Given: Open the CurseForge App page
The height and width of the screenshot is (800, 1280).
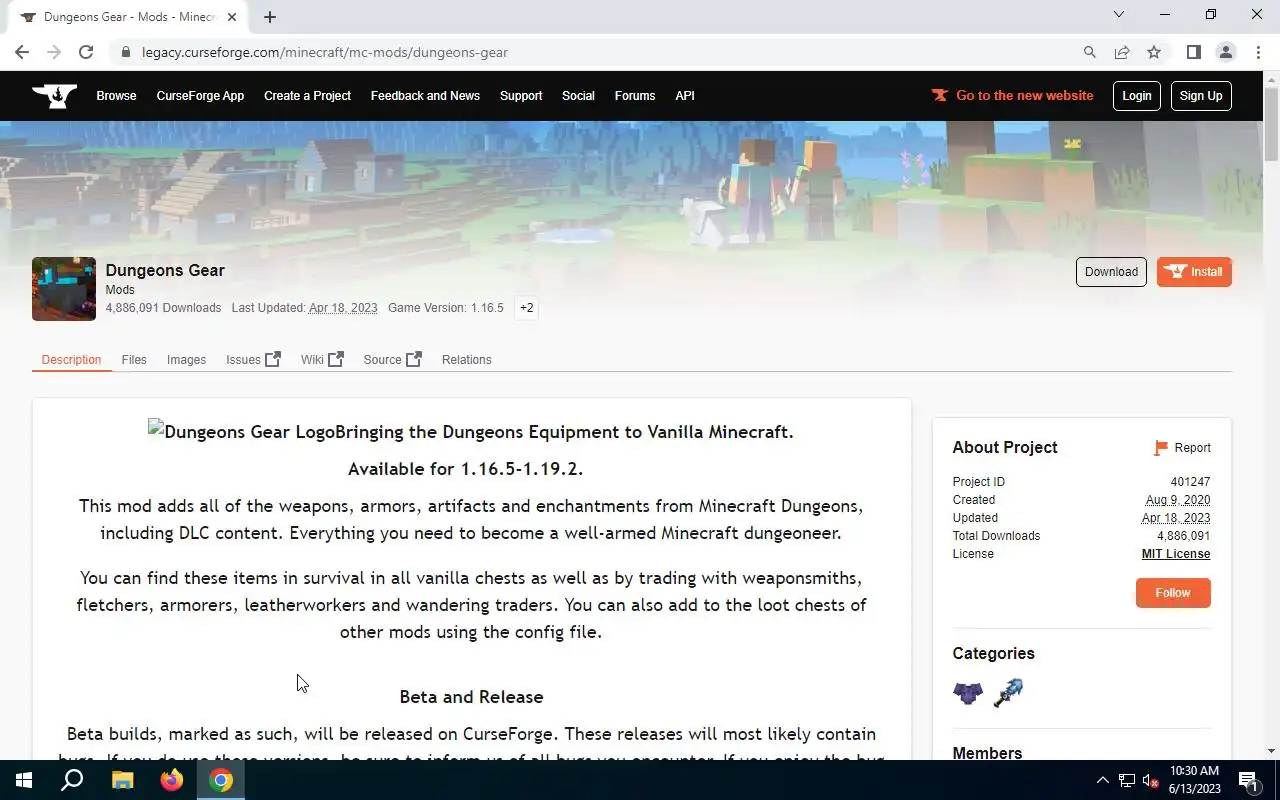Looking at the screenshot, I should [x=200, y=96].
